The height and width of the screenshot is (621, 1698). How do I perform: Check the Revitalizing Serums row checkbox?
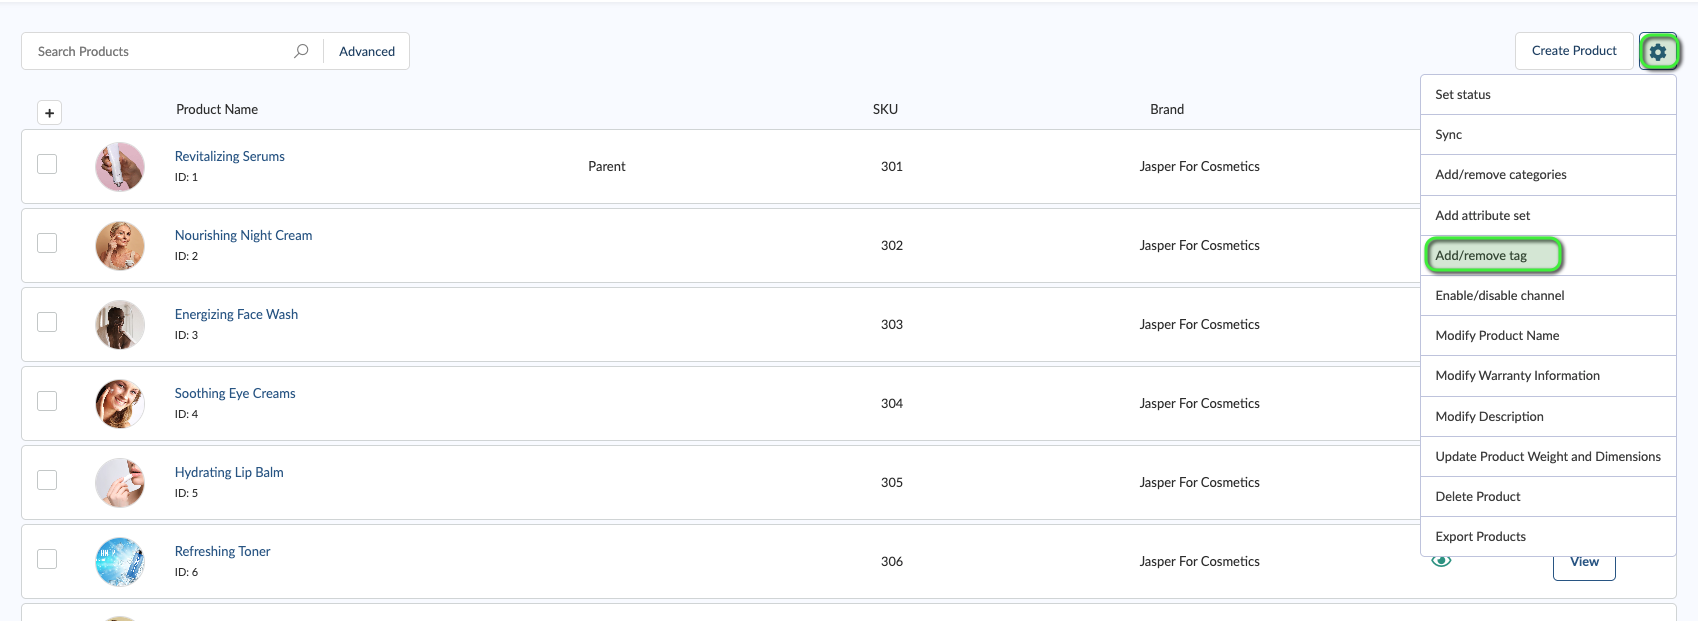47,164
